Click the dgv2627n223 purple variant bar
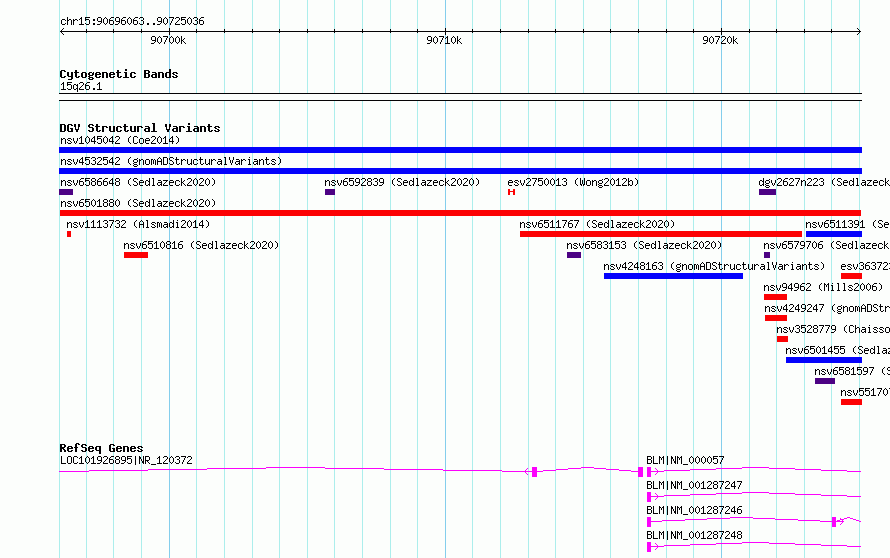The height and width of the screenshot is (558, 890). coord(767,192)
